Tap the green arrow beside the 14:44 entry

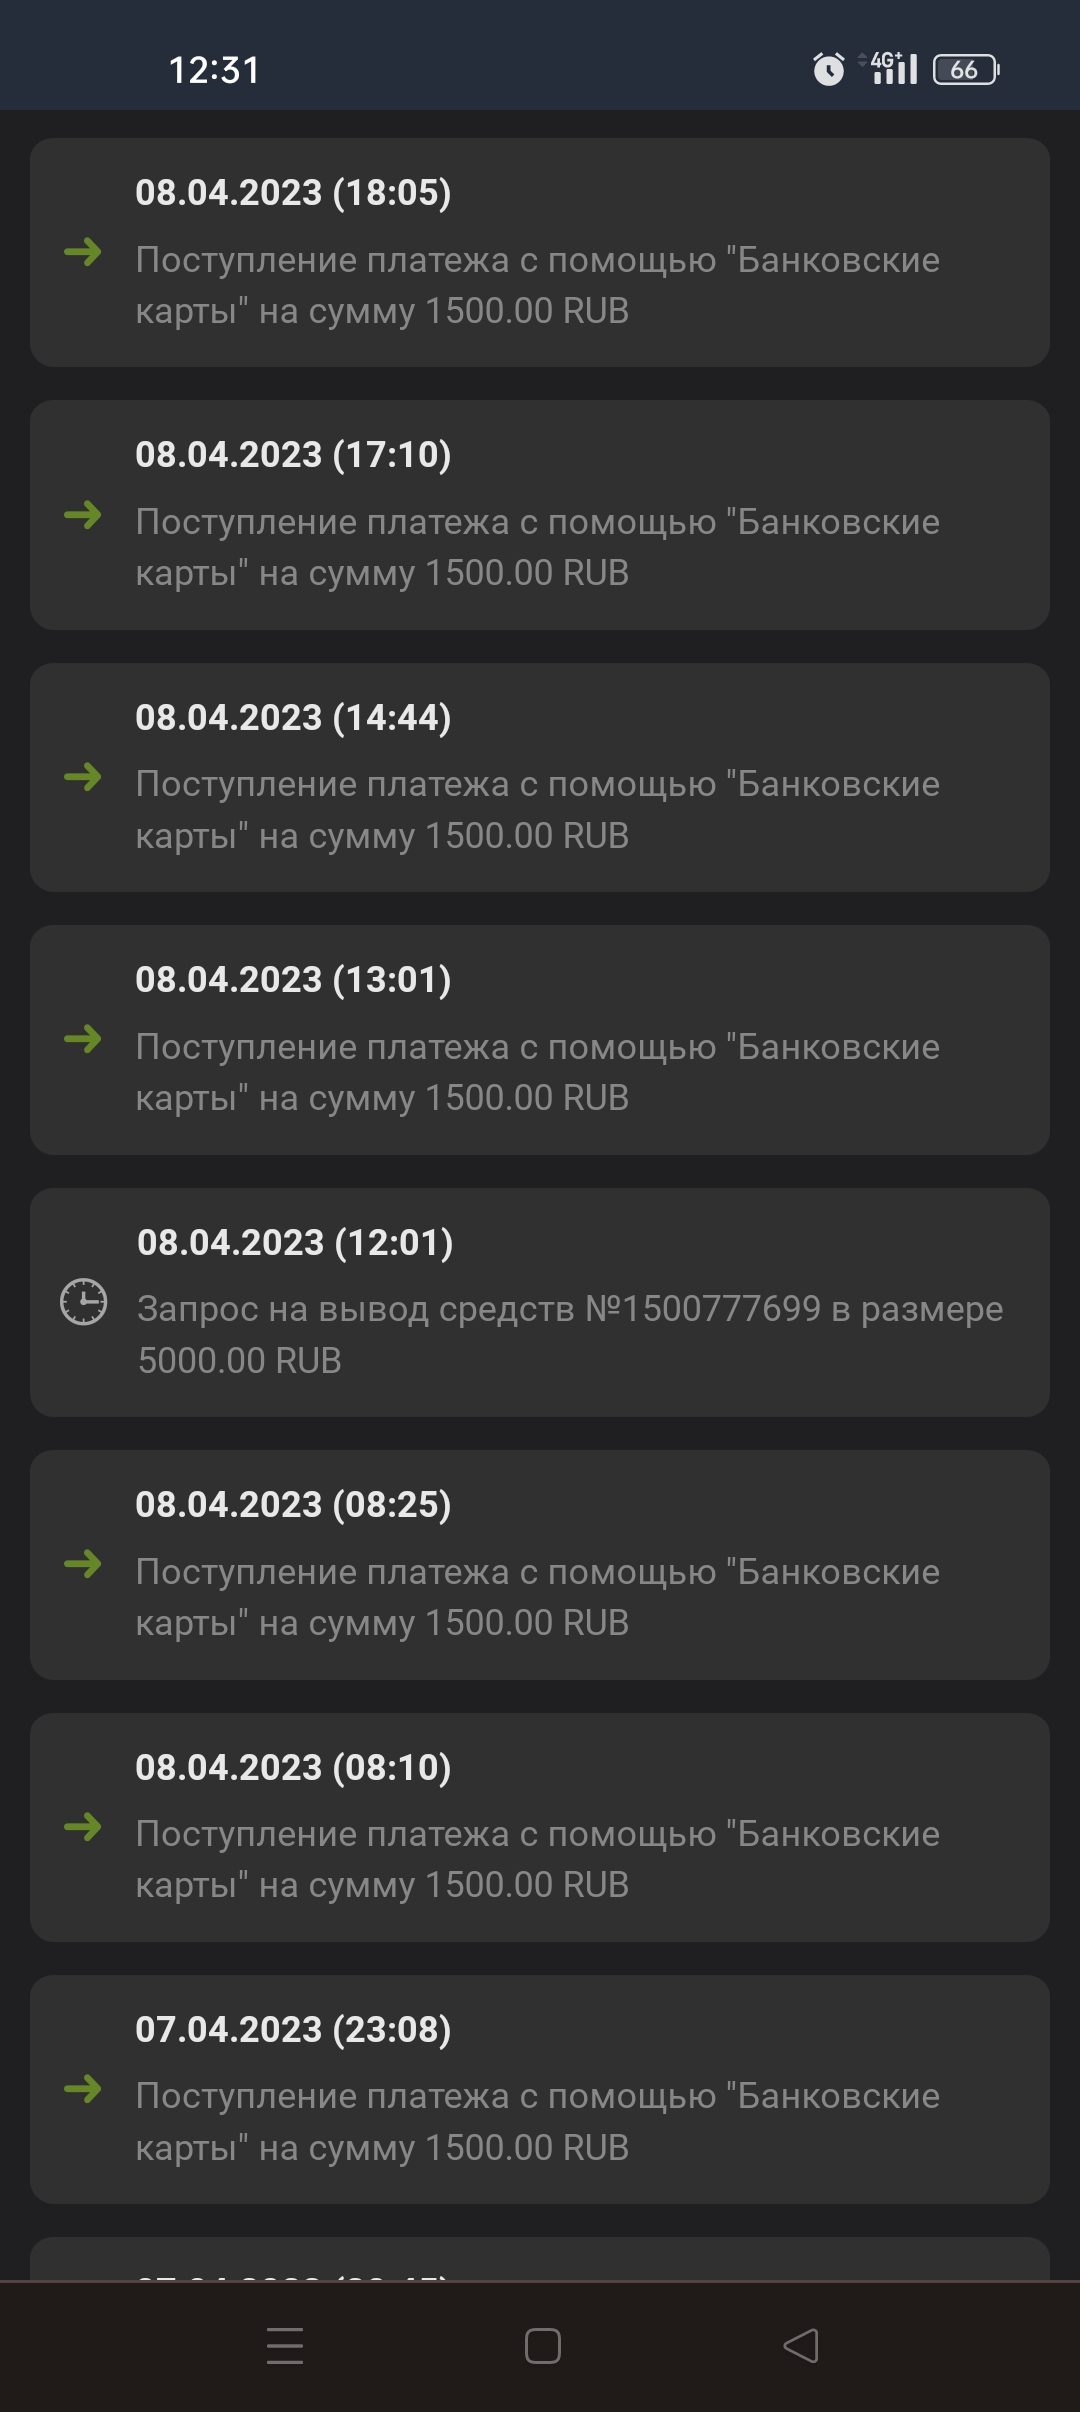[x=83, y=776]
